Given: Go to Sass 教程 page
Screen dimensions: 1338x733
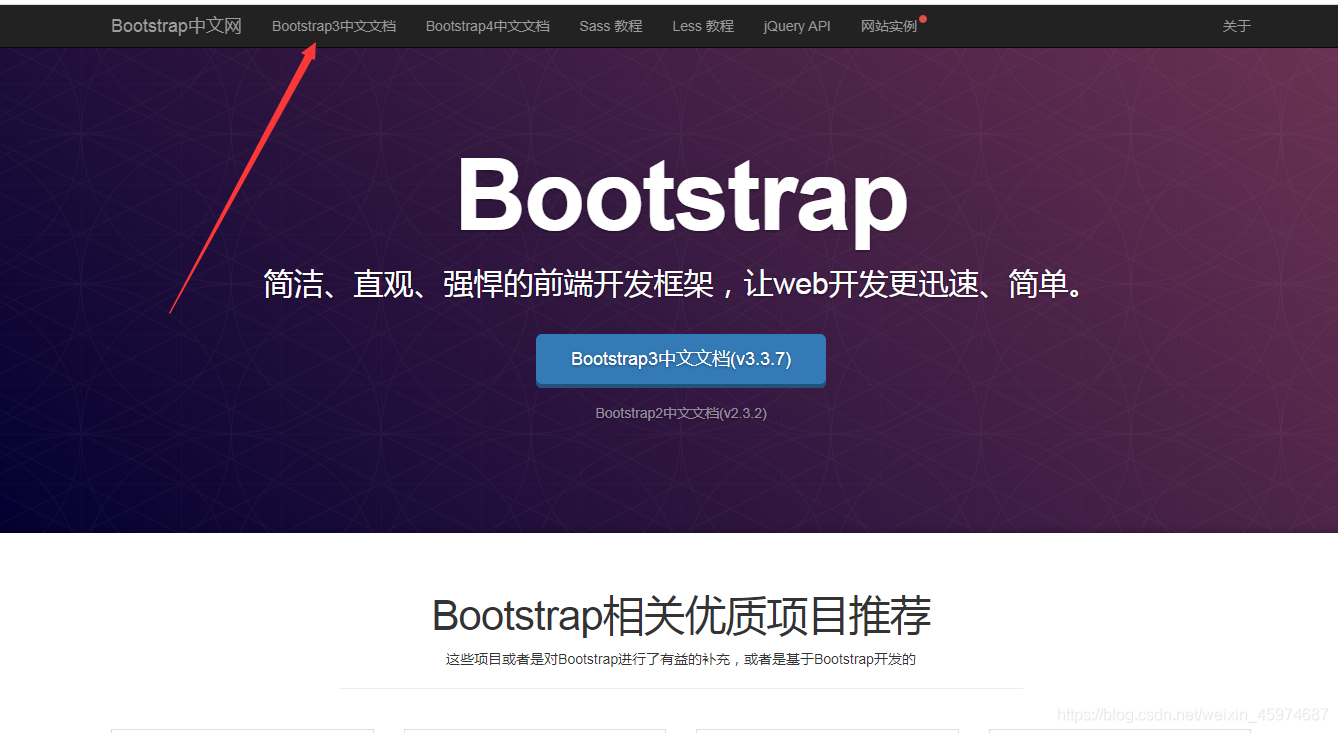Looking at the screenshot, I should [x=611, y=26].
